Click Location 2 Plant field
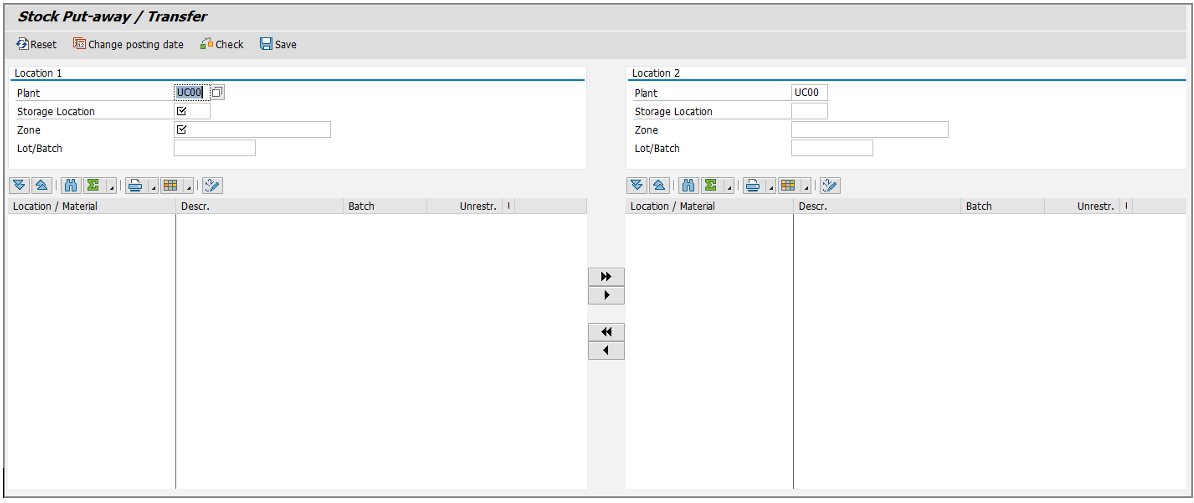 coord(809,92)
